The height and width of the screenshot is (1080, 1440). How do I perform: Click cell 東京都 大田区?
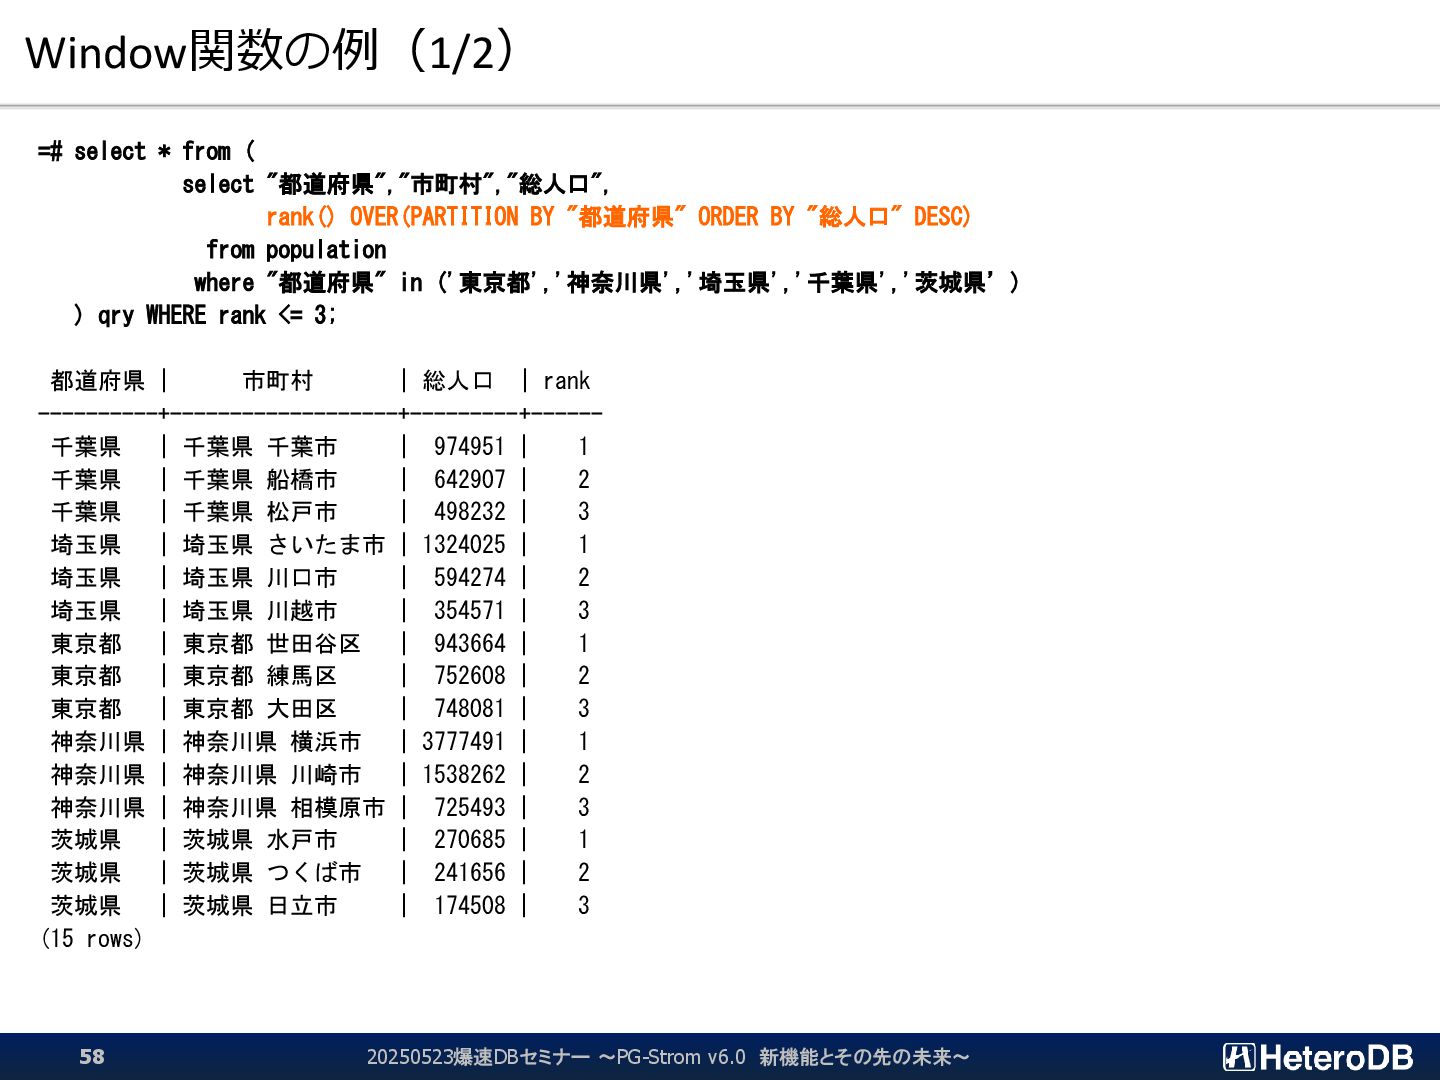pyautogui.click(x=260, y=709)
